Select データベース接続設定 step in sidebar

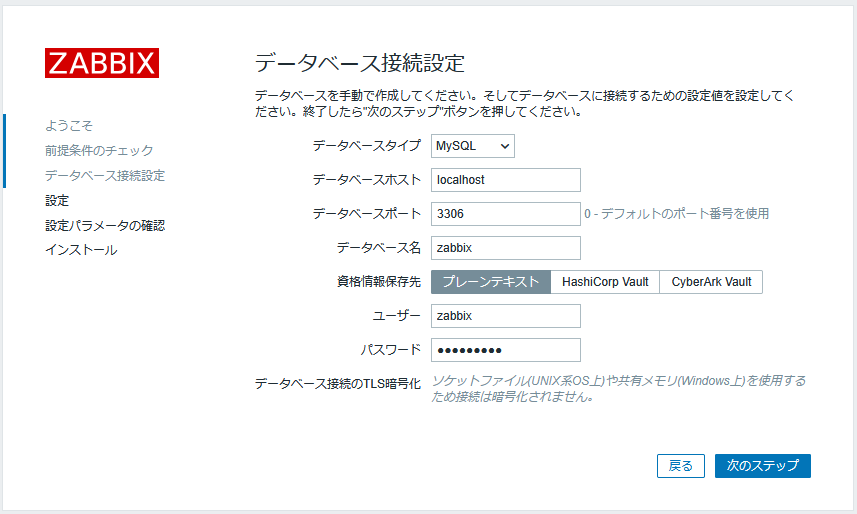click(x=105, y=176)
